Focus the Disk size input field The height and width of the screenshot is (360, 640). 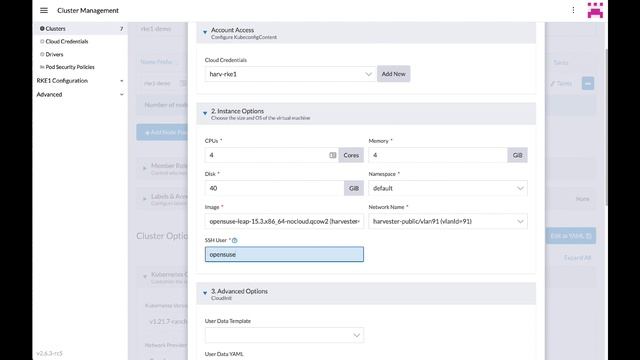pyautogui.click(x=274, y=188)
